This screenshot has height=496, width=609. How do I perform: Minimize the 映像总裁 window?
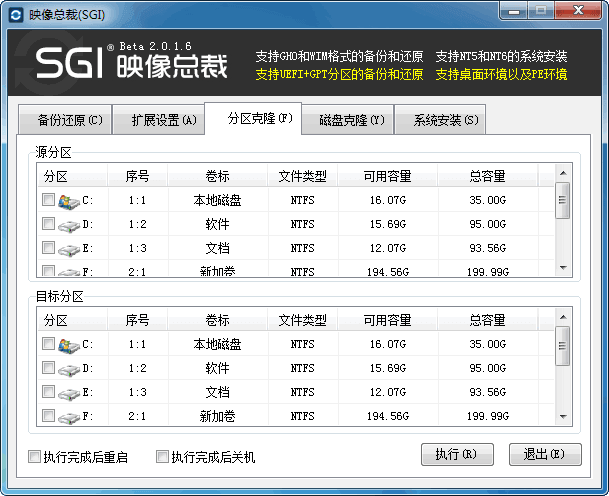pyautogui.click(x=514, y=11)
